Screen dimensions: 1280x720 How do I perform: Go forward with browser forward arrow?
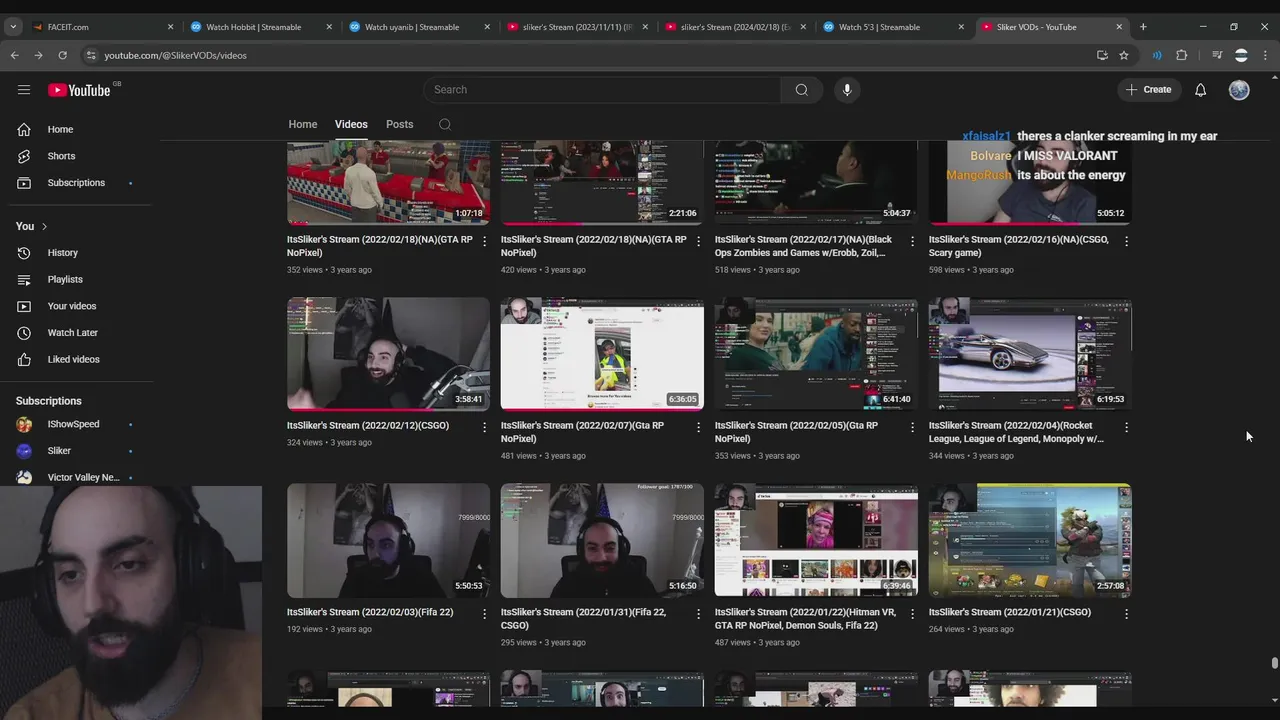38,55
